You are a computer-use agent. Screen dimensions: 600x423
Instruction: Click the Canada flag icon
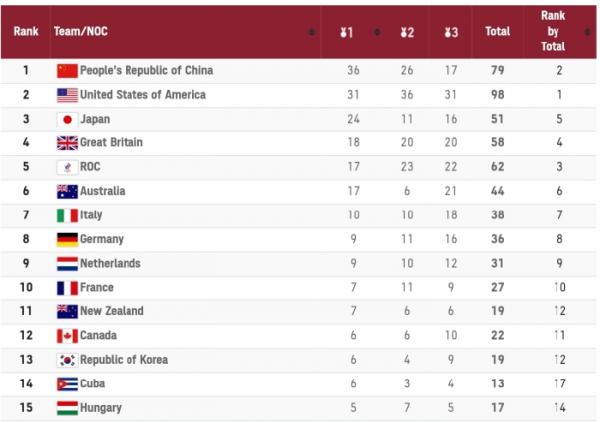pyautogui.click(x=67, y=336)
